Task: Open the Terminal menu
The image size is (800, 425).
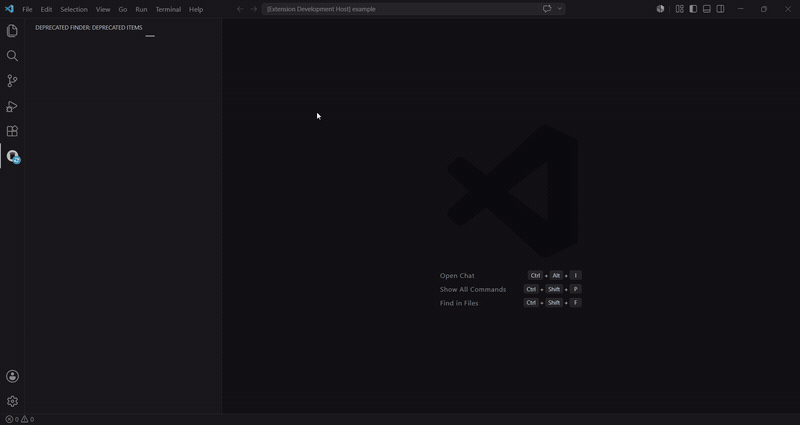Action: pyautogui.click(x=168, y=9)
